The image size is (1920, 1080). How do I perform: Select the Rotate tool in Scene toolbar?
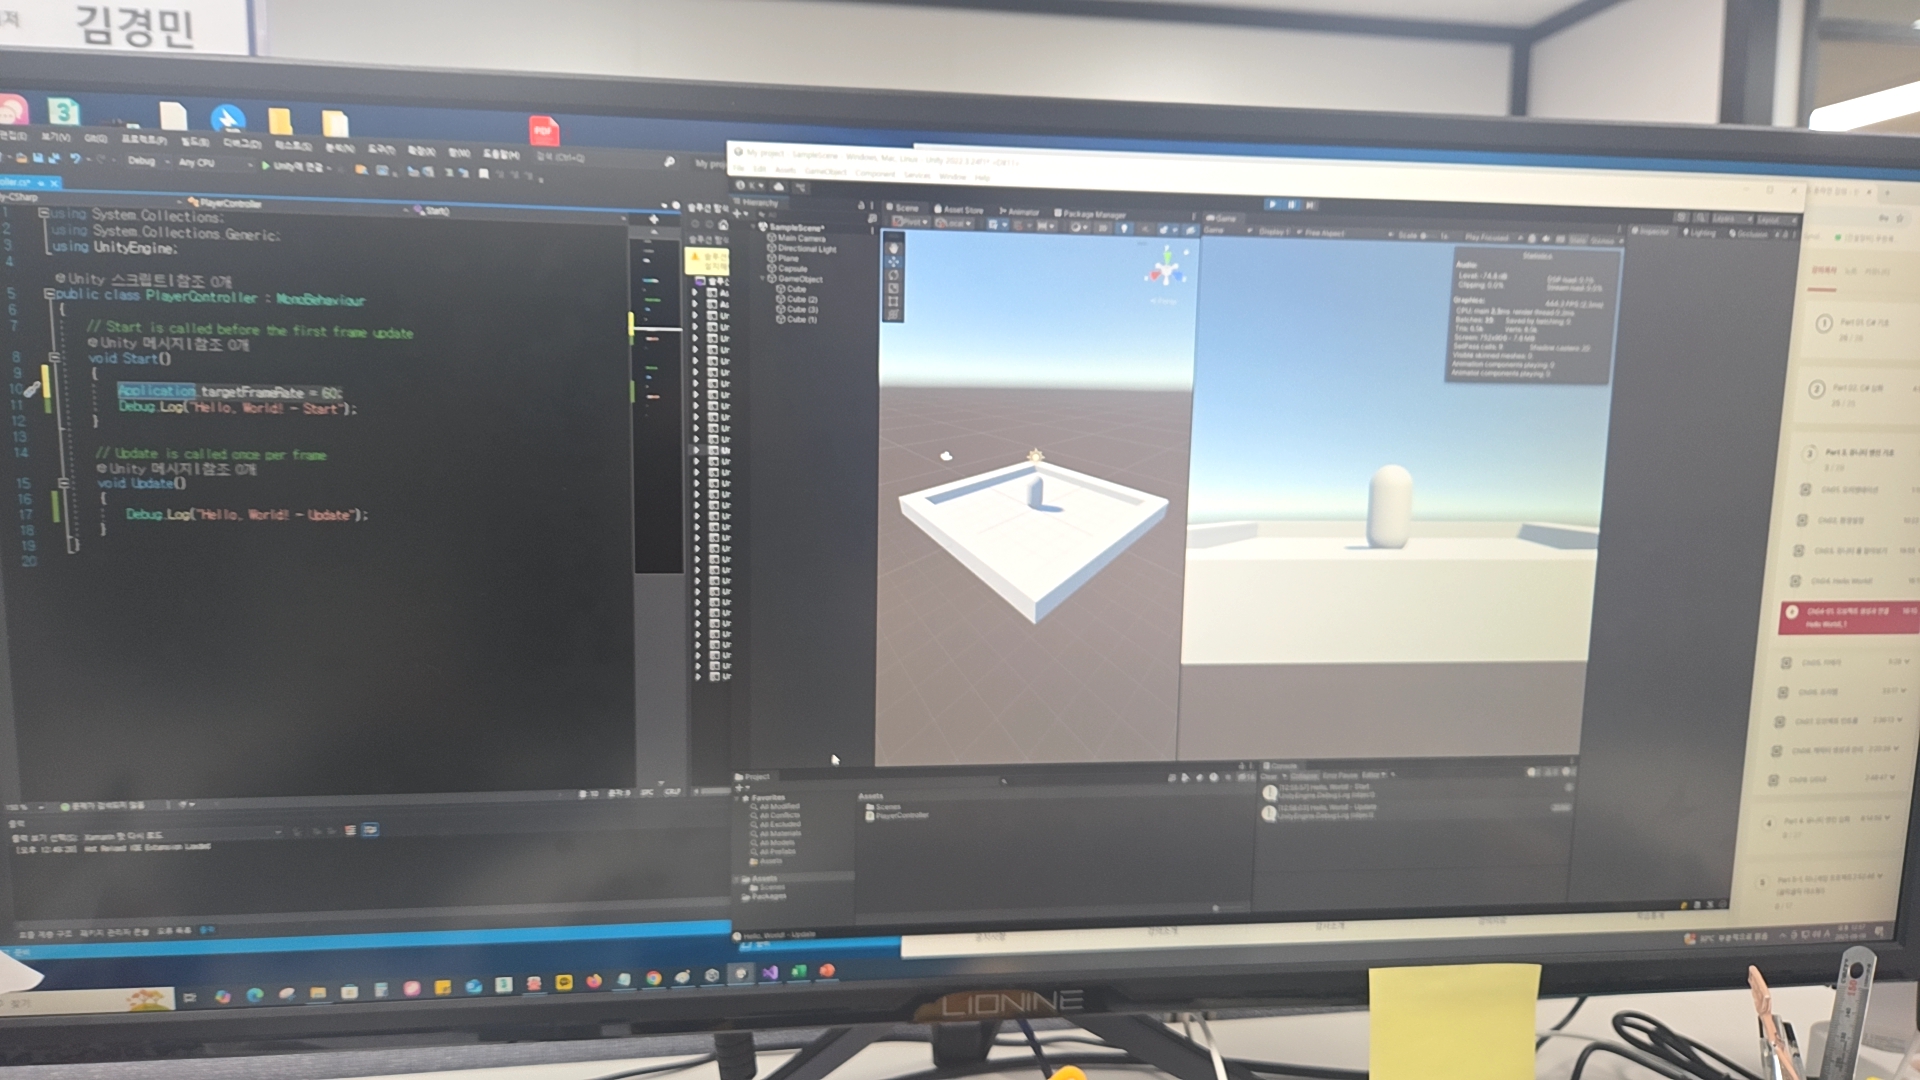893,275
